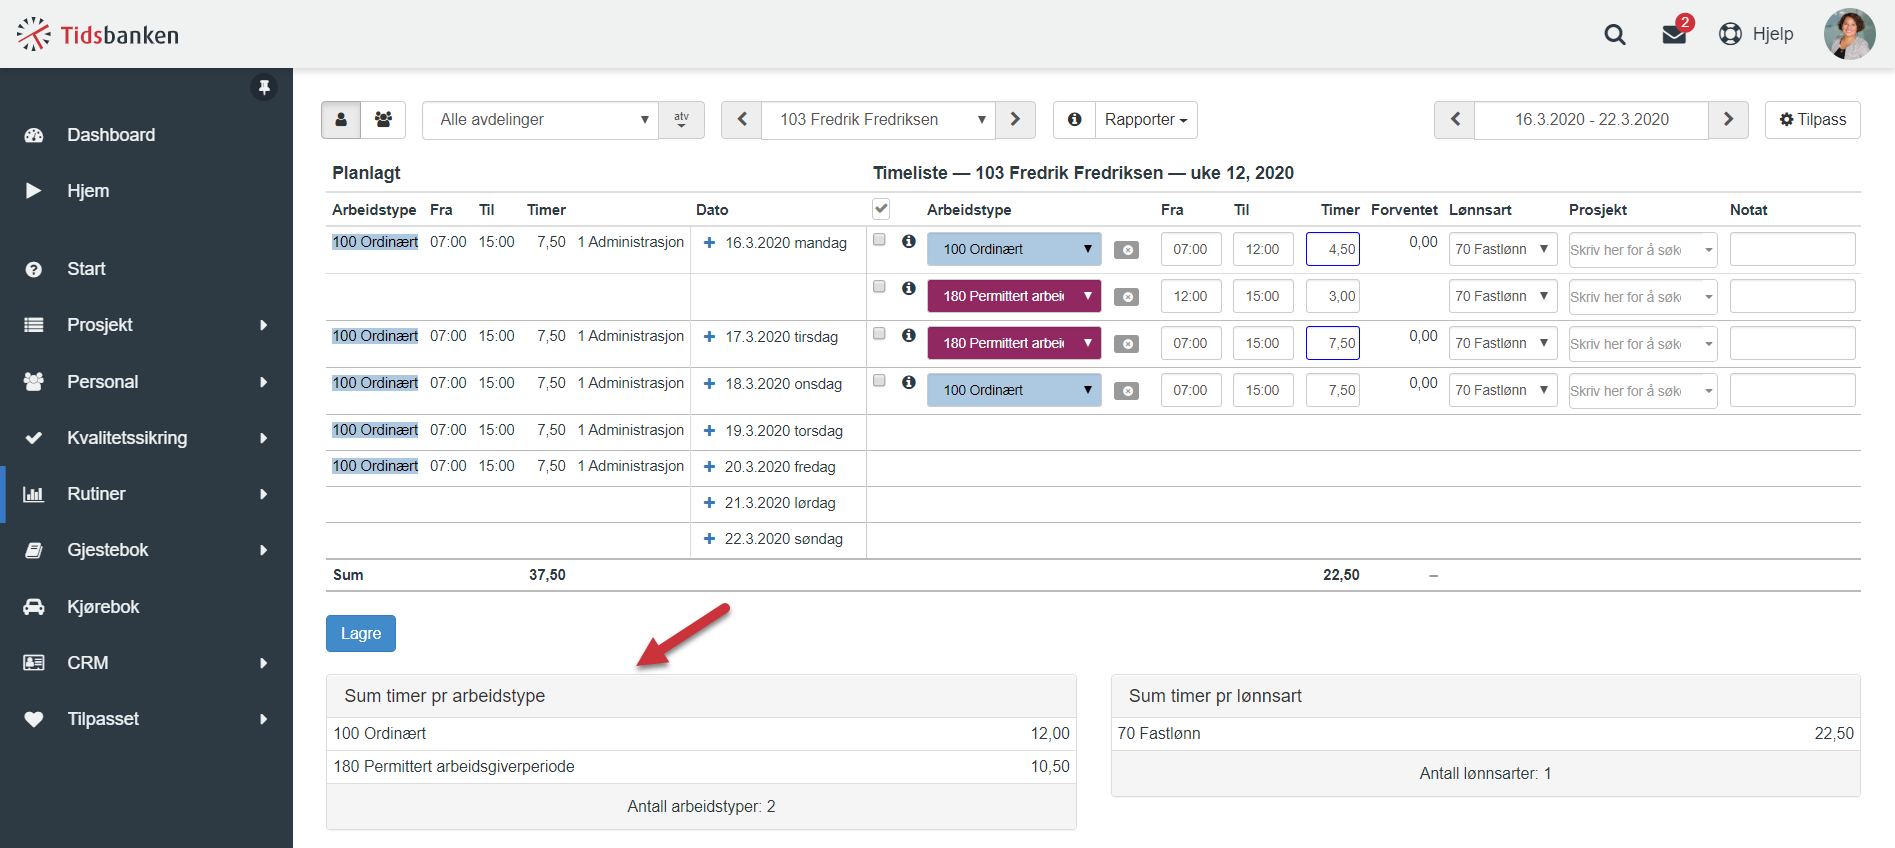Expand the Kvalitetssikring sidebar menu
Screen dimensions: 1895x848
click(146, 438)
